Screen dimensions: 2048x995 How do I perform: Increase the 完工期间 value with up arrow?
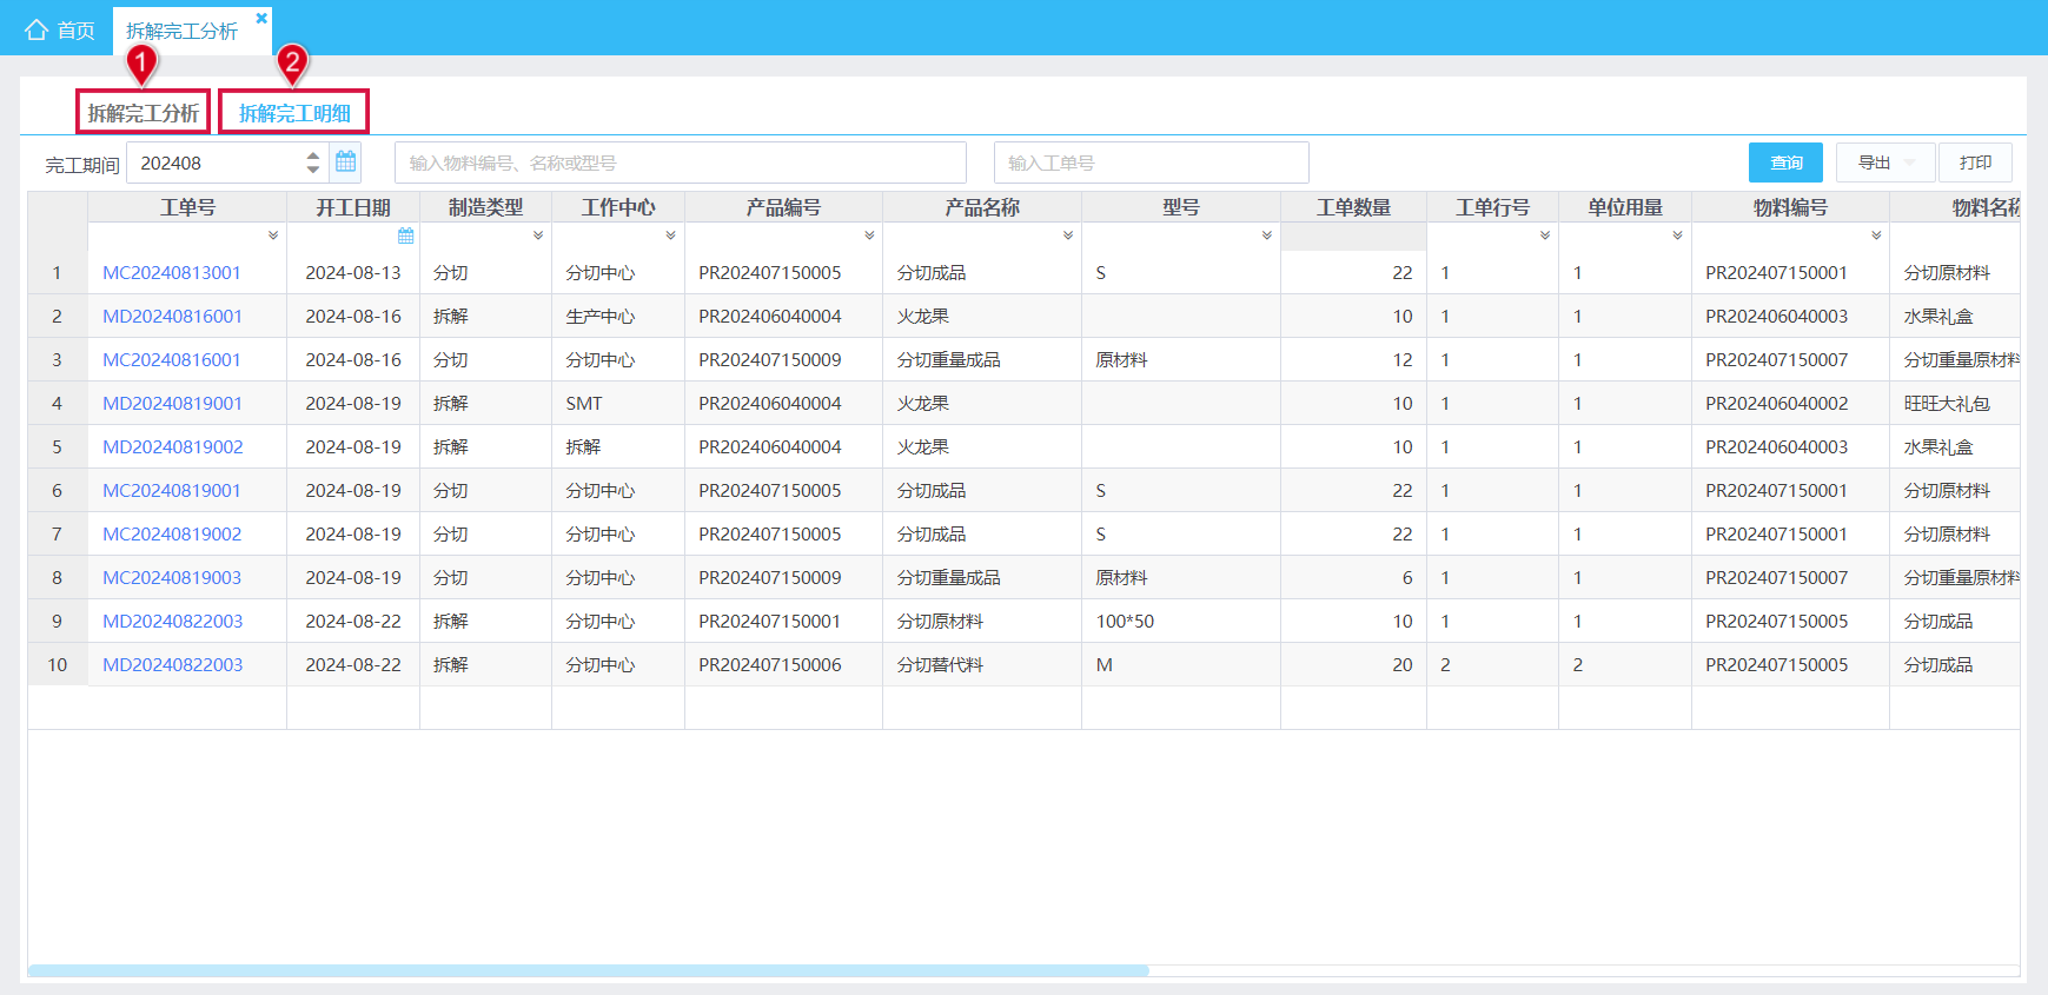point(313,155)
